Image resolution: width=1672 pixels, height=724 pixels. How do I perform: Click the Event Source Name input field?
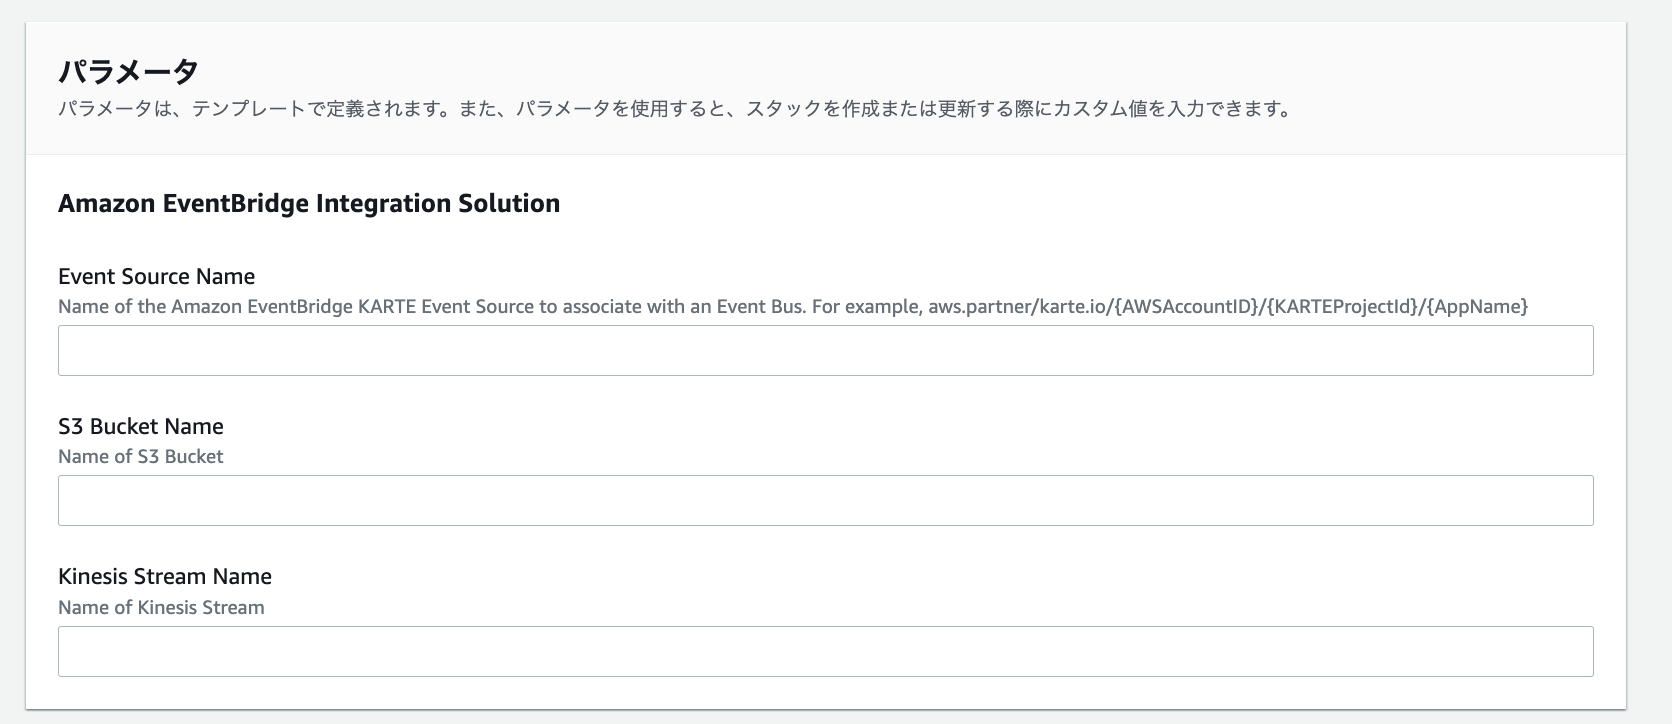[x=825, y=350]
